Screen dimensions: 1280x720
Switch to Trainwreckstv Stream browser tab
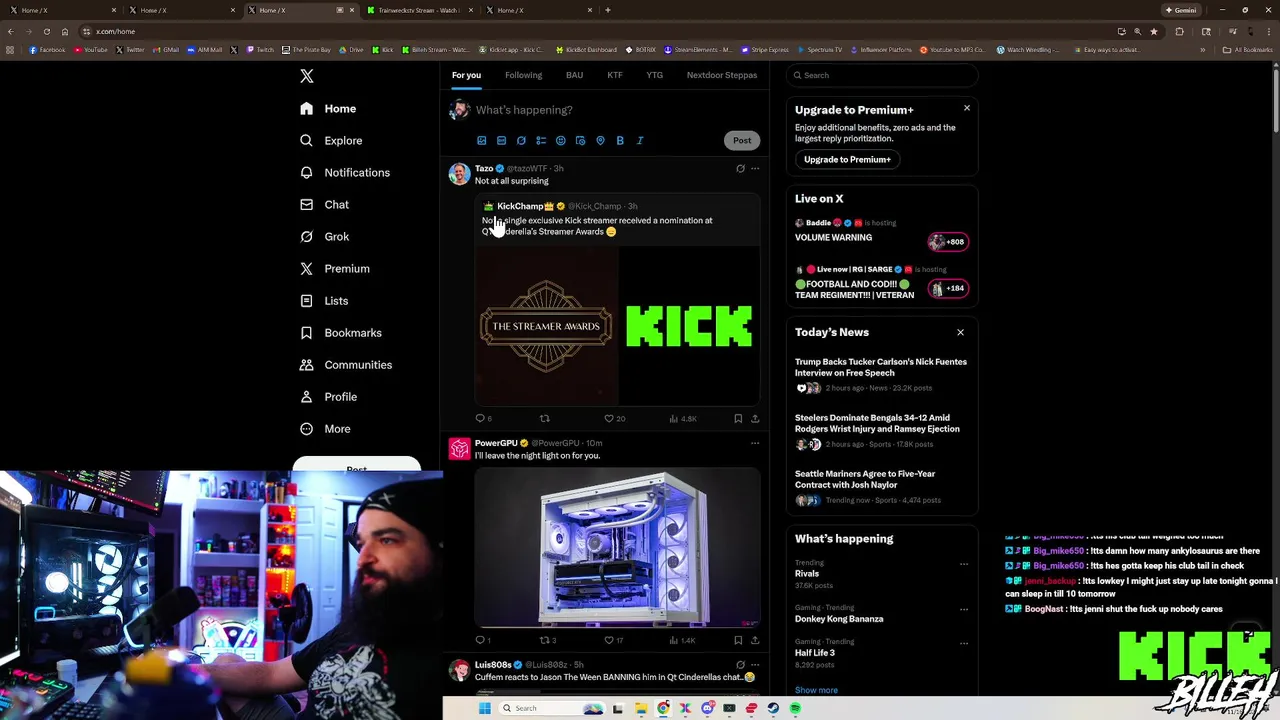tap(418, 10)
